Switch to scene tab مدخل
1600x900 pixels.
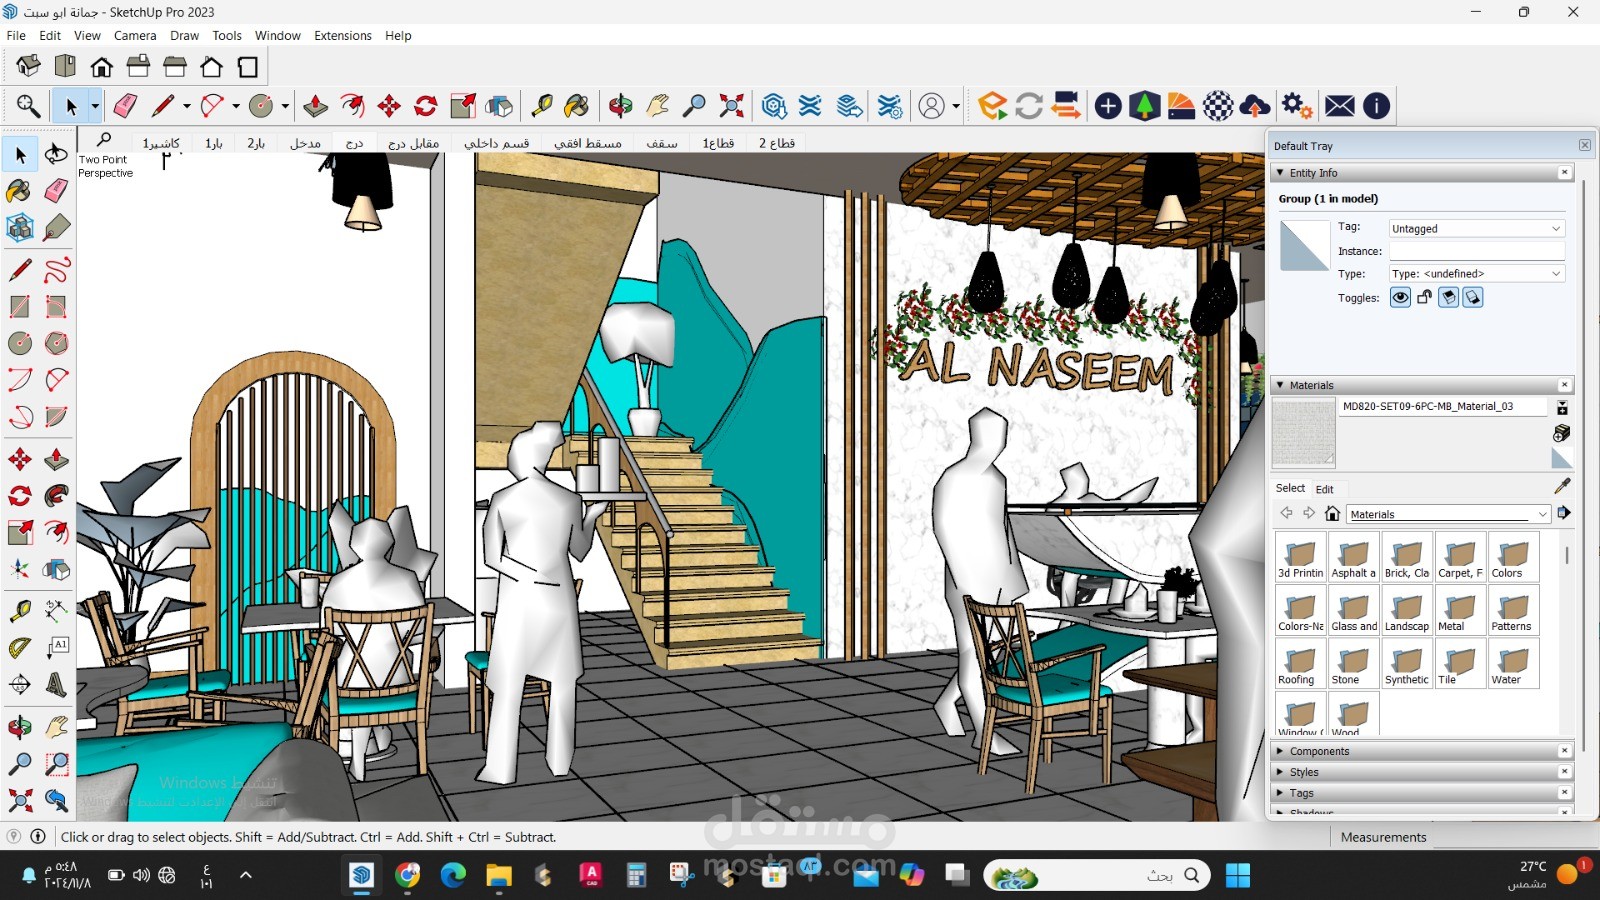click(x=305, y=143)
